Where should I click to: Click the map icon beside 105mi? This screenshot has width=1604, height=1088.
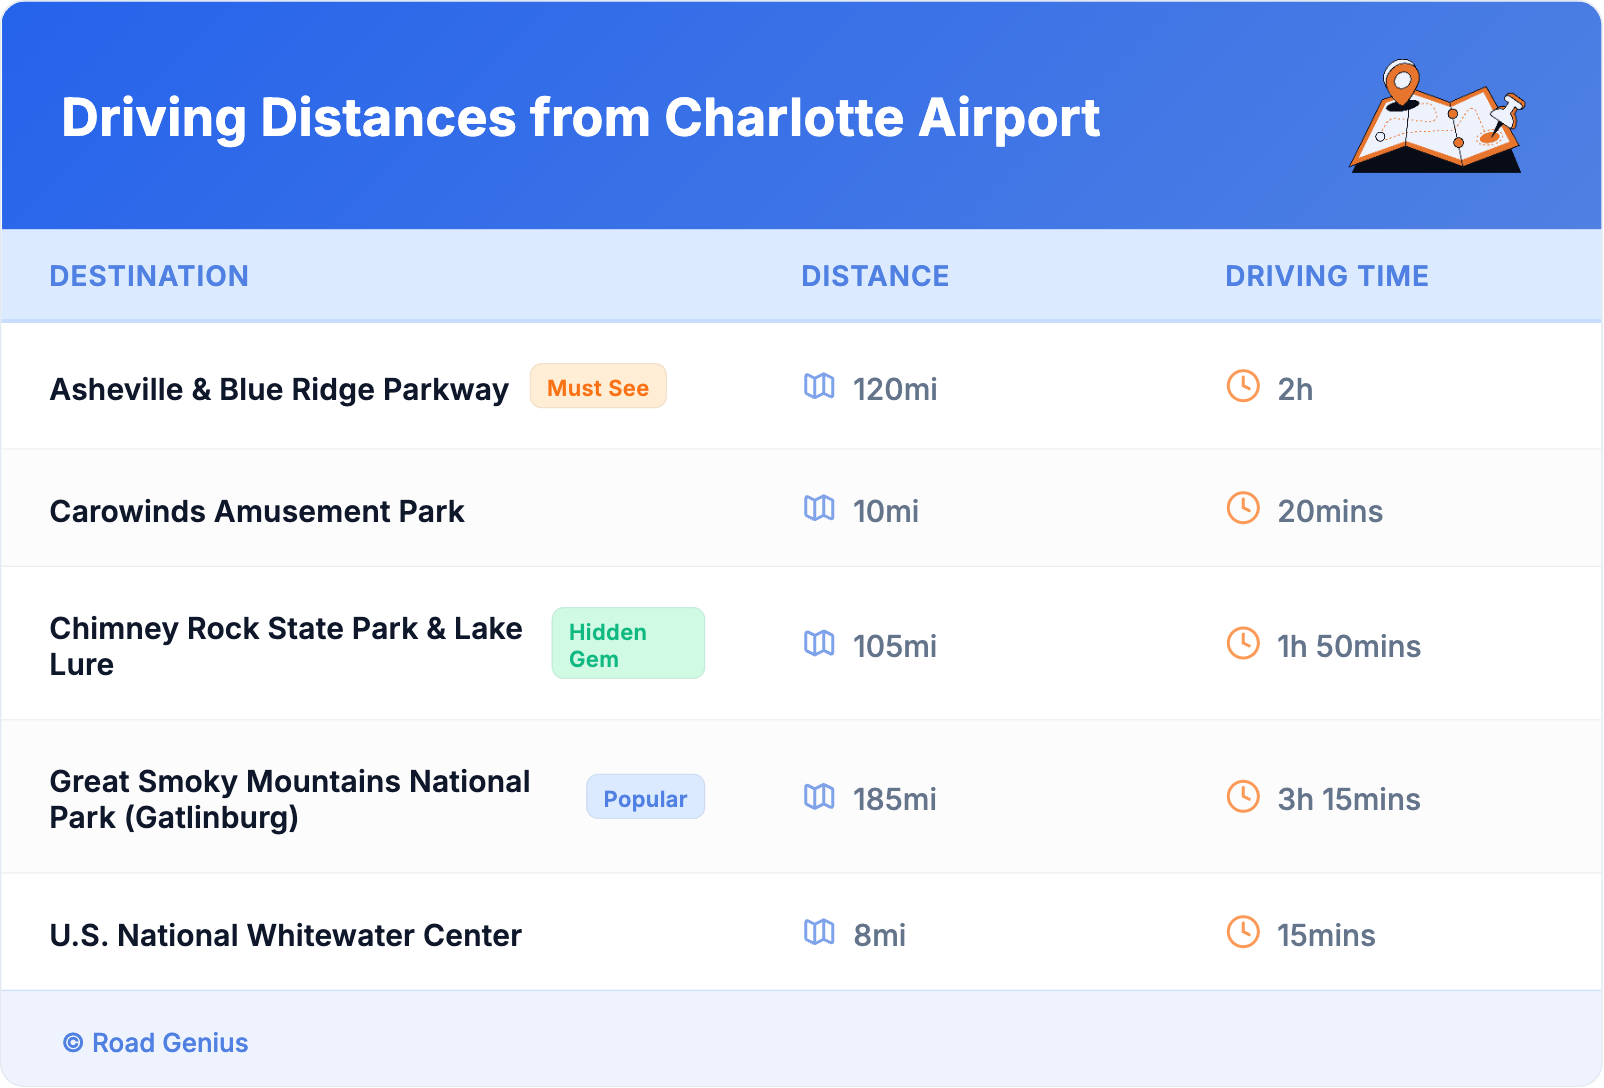[819, 643]
